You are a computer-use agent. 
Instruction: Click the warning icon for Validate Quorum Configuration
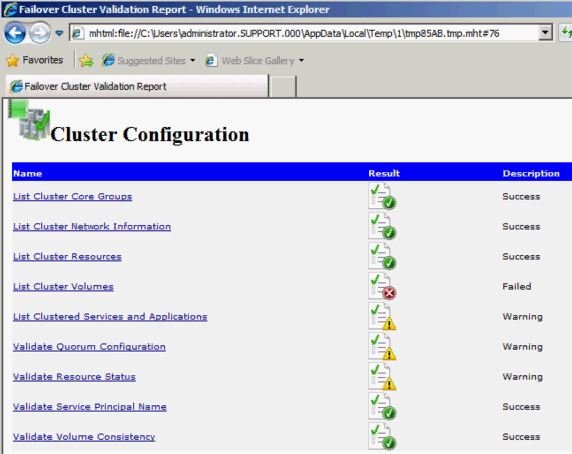point(382,347)
